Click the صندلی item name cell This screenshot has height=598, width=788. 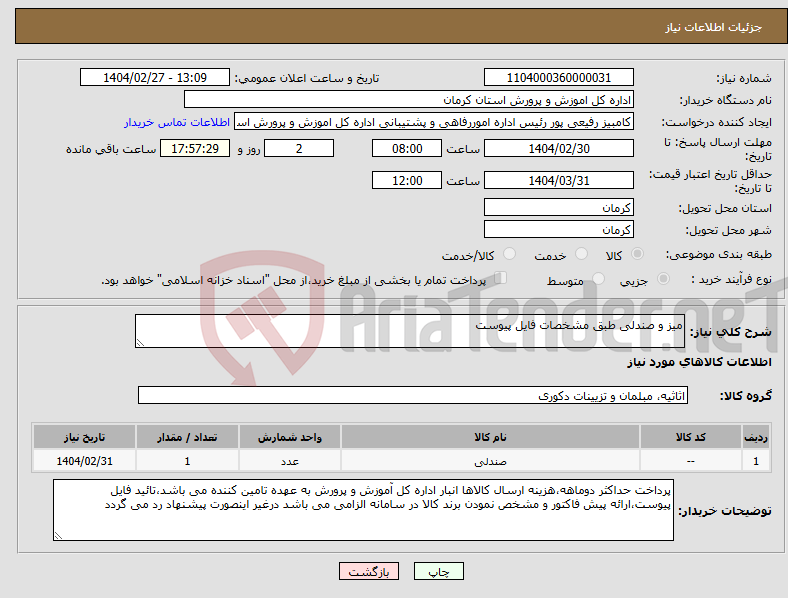(490, 461)
